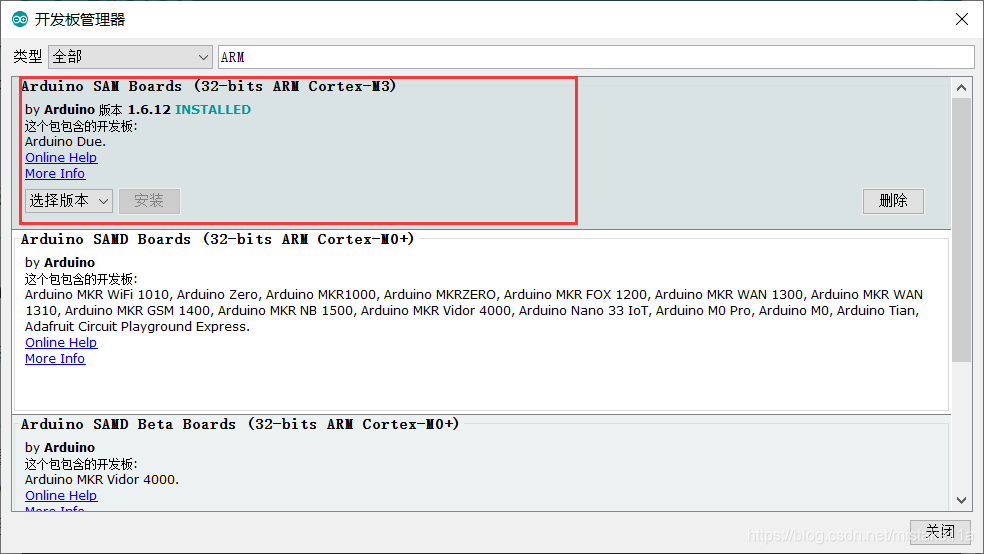The image size is (984, 554).
Task: Close the Boards Manager window with X
Action: tap(961, 19)
